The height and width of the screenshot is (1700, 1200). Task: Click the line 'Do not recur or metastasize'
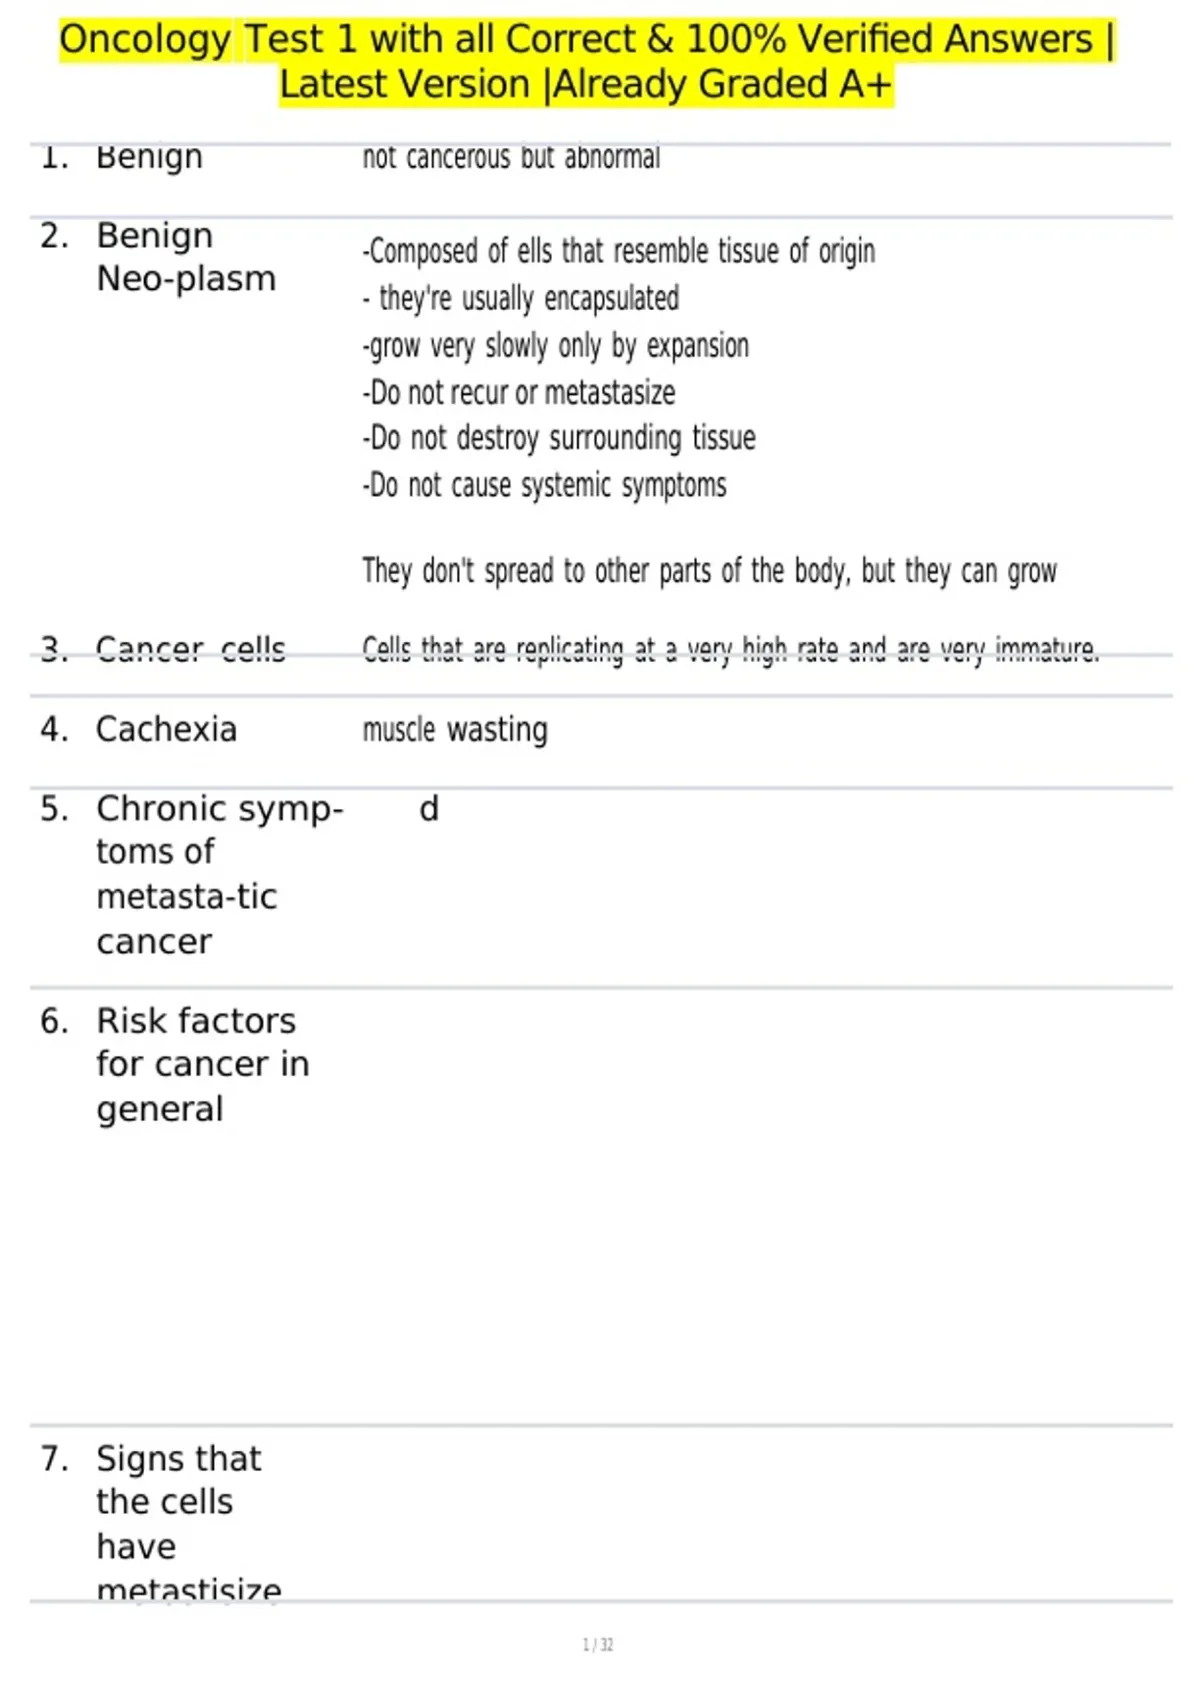[518, 392]
